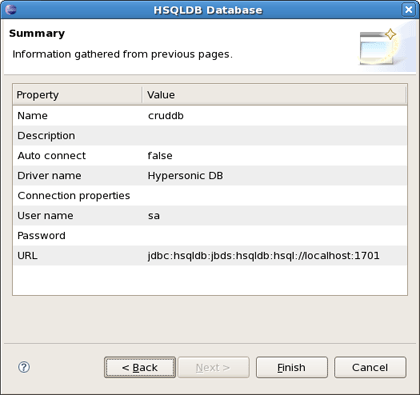420x395 pixels.
Task: Click the disabled Next button
Action: [213, 367]
